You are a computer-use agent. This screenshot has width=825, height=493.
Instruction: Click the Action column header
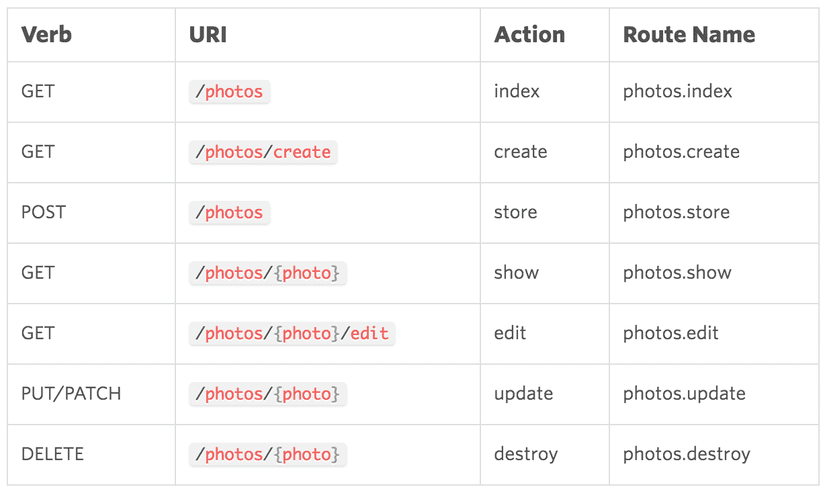pyautogui.click(x=529, y=35)
